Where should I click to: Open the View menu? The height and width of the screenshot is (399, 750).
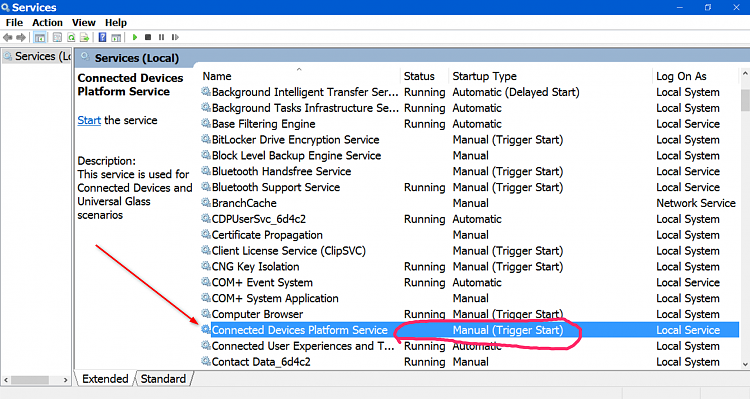point(84,22)
